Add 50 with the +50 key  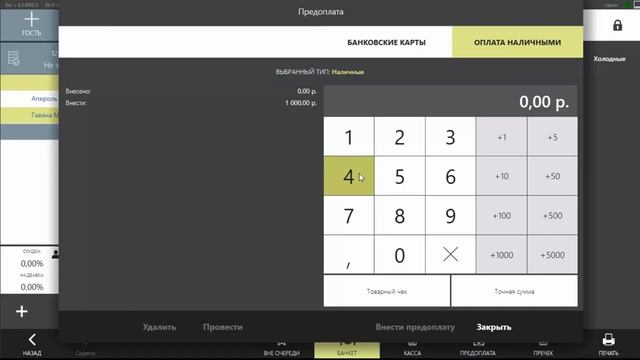pyautogui.click(x=552, y=176)
